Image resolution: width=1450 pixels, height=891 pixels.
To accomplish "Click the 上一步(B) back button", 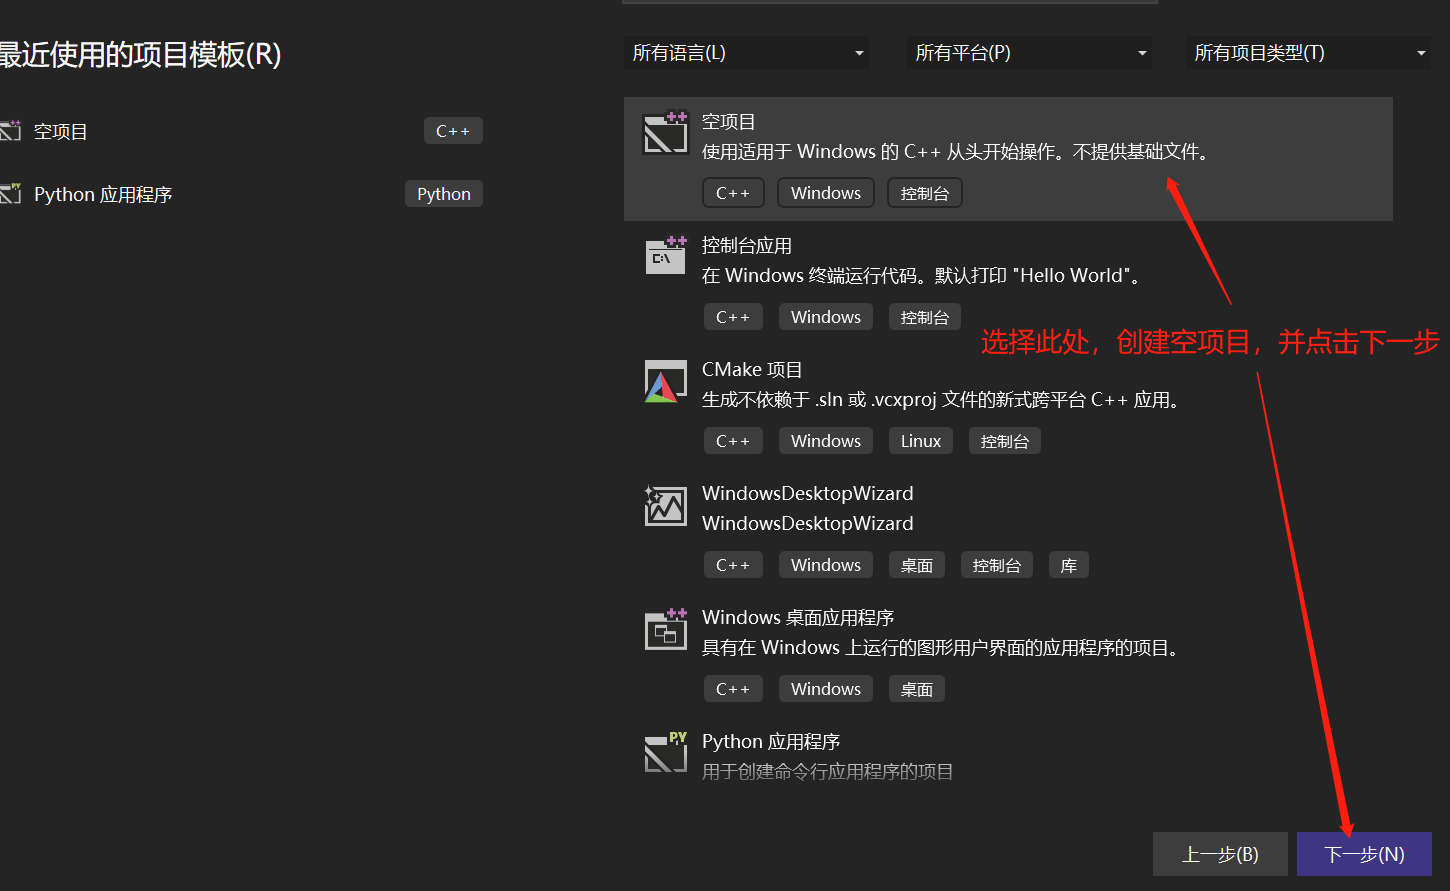I will (1220, 854).
